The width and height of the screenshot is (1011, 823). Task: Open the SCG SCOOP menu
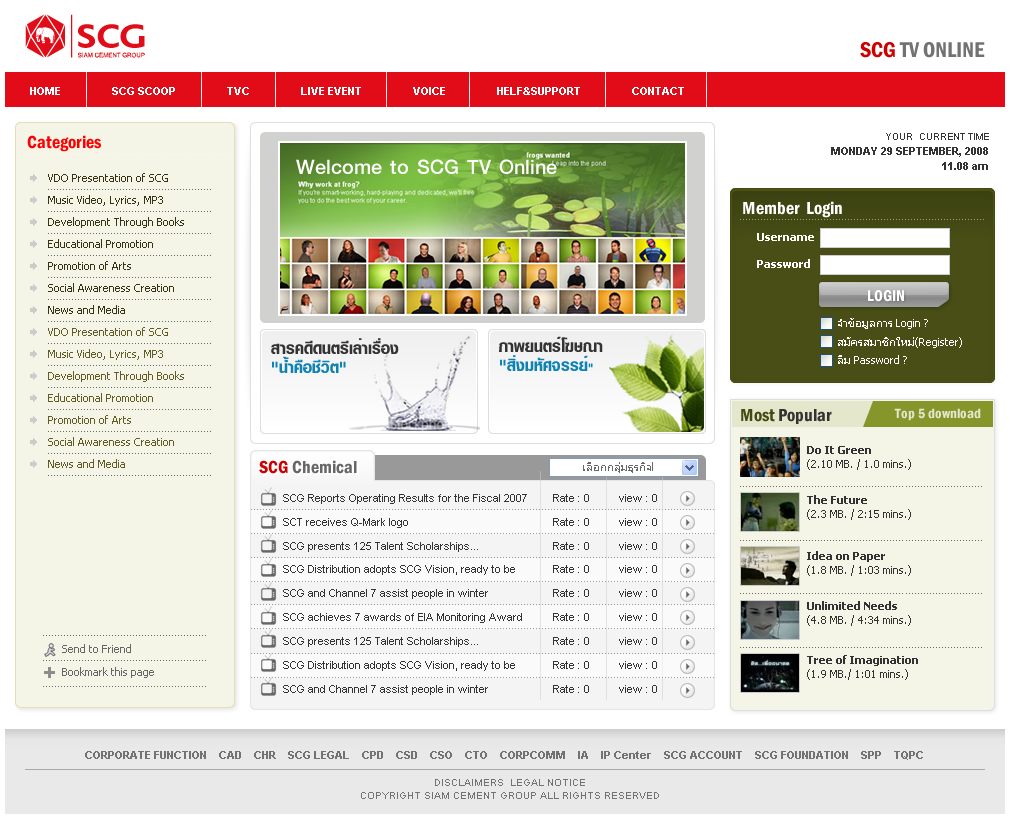[143, 91]
